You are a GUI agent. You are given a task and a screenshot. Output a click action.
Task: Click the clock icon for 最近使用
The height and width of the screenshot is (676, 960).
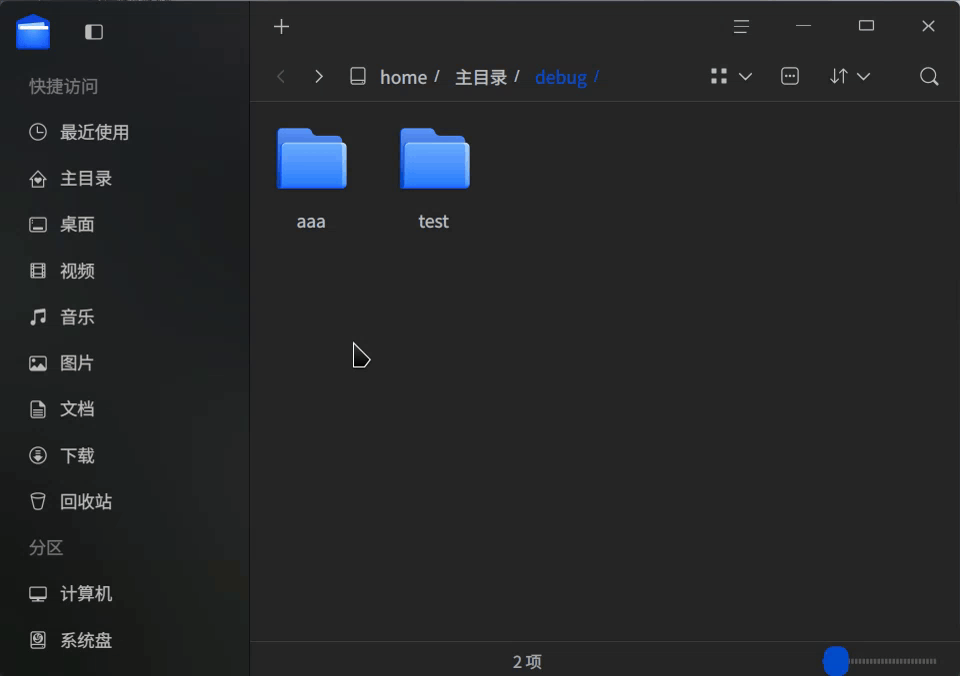point(38,132)
